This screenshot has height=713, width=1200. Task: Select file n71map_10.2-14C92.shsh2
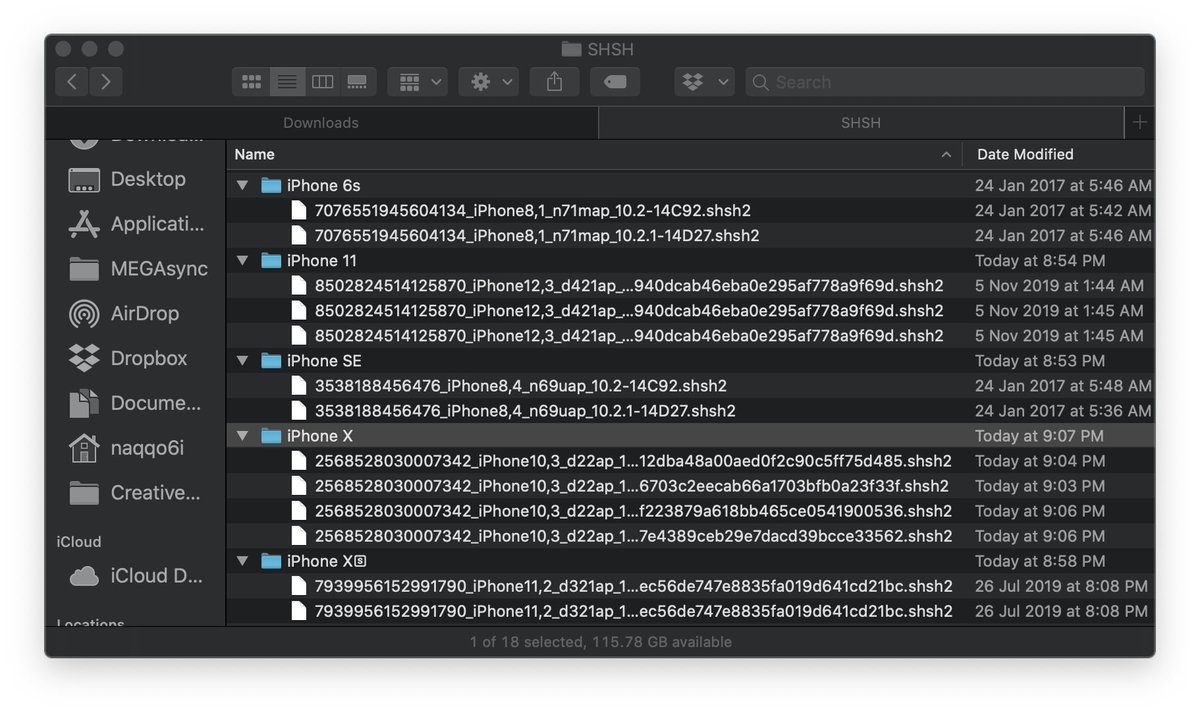click(532, 211)
